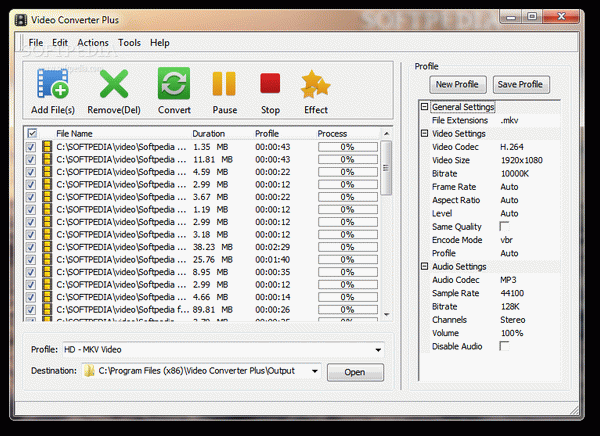Image resolution: width=600 pixels, height=436 pixels.
Task: Uncheck the 8.95 MB file checkbox
Action: click(x=31, y=272)
